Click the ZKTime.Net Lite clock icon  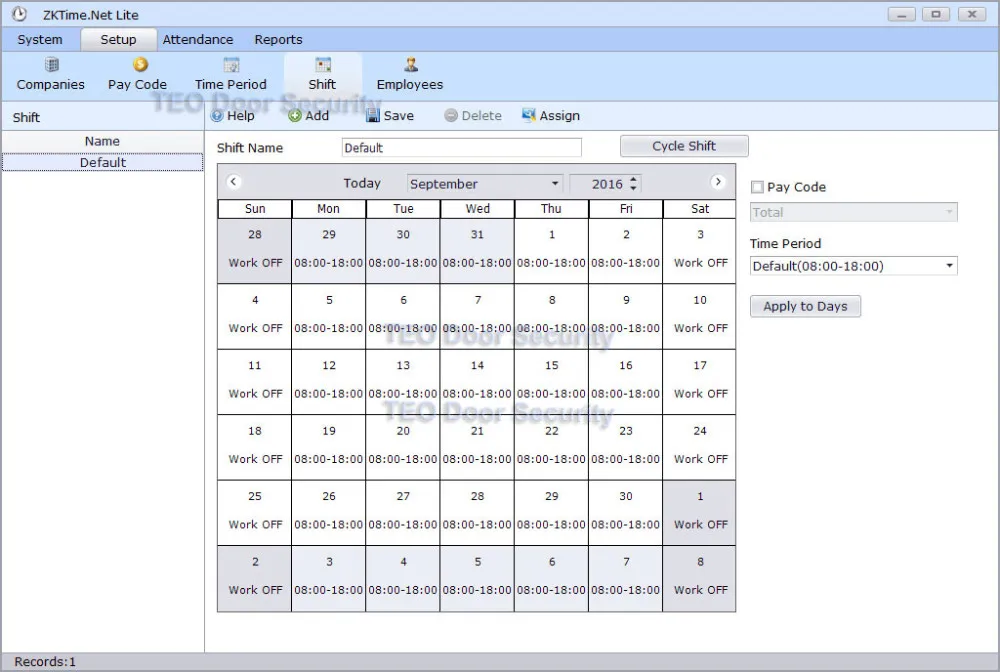[20, 13]
